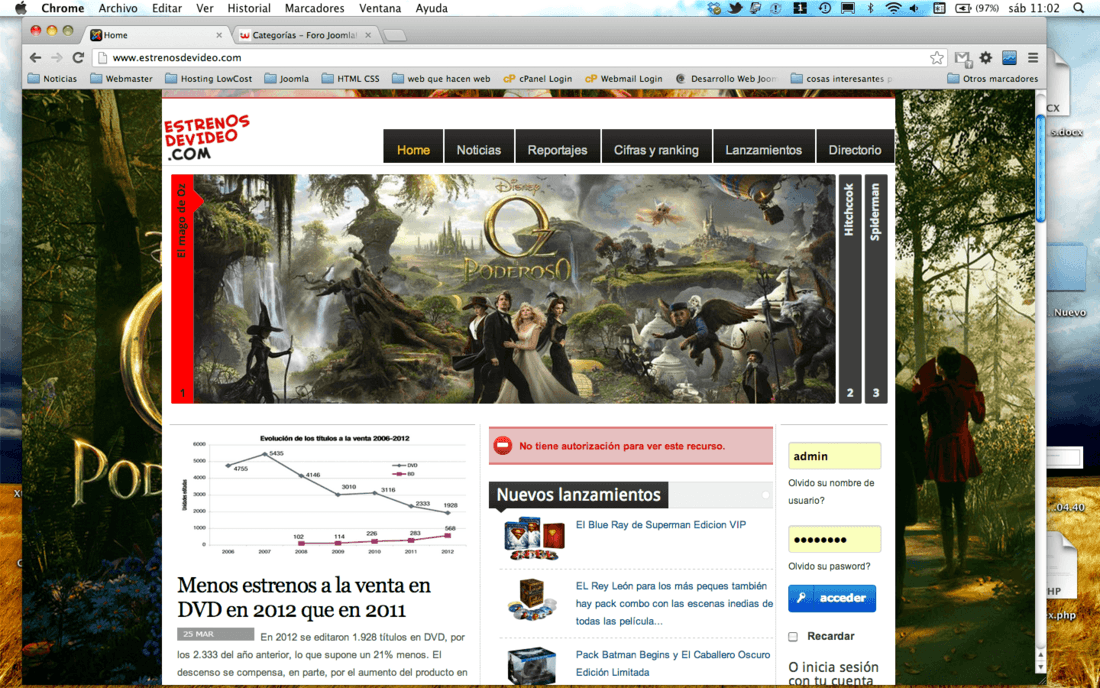Image resolution: width=1100 pixels, height=688 pixels.
Task: Open Otros marcadores bookmarks dropdown
Action: (x=992, y=79)
